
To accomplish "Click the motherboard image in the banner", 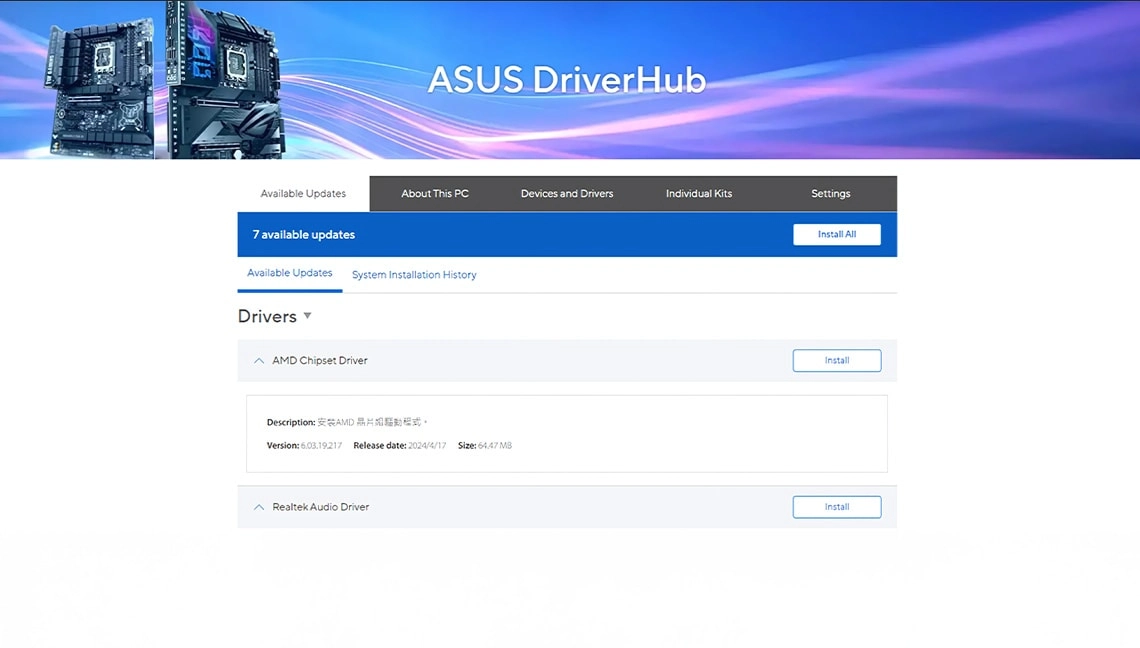I will click(x=164, y=80).
